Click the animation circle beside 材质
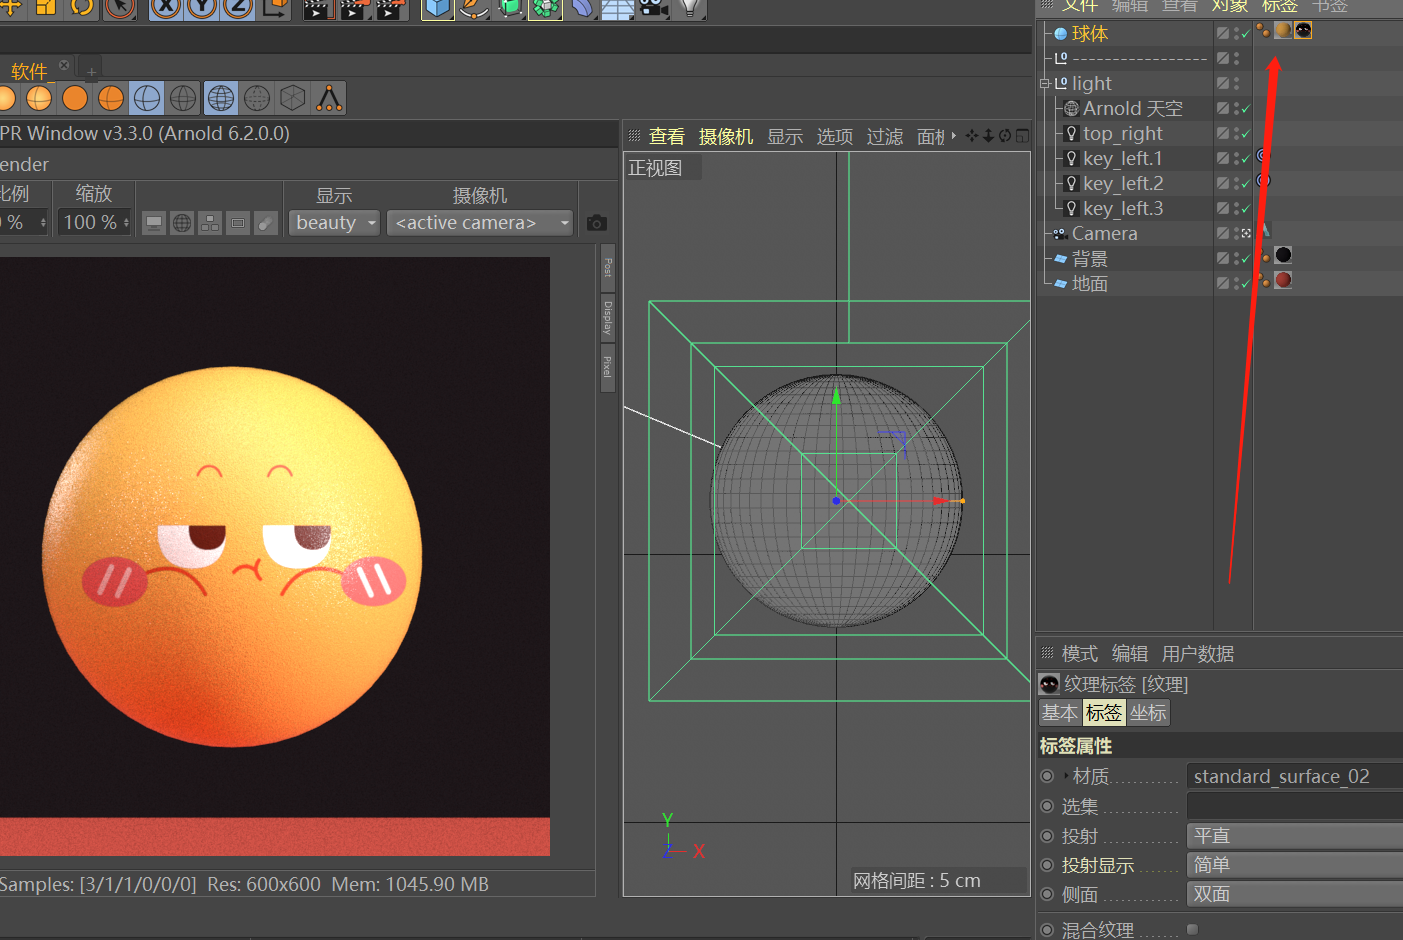 coord(1047,776)
